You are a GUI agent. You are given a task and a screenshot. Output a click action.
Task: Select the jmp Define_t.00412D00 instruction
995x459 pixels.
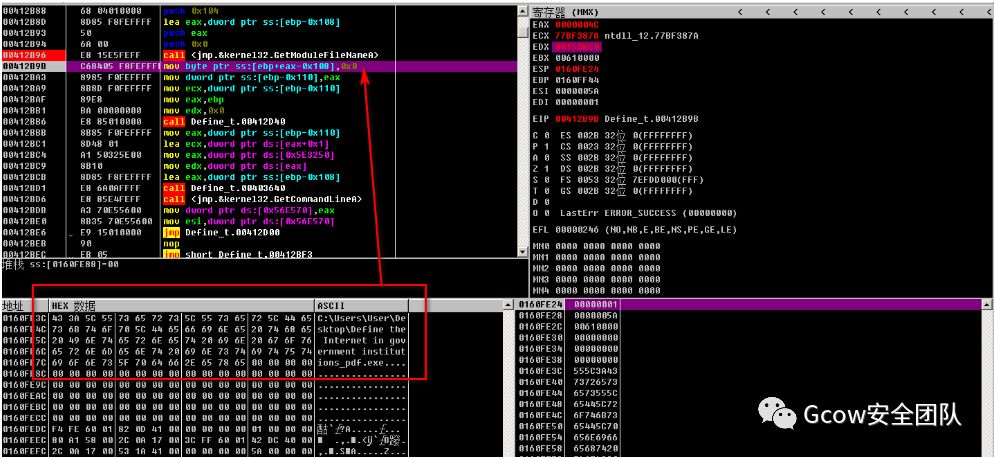coord(222,232)
